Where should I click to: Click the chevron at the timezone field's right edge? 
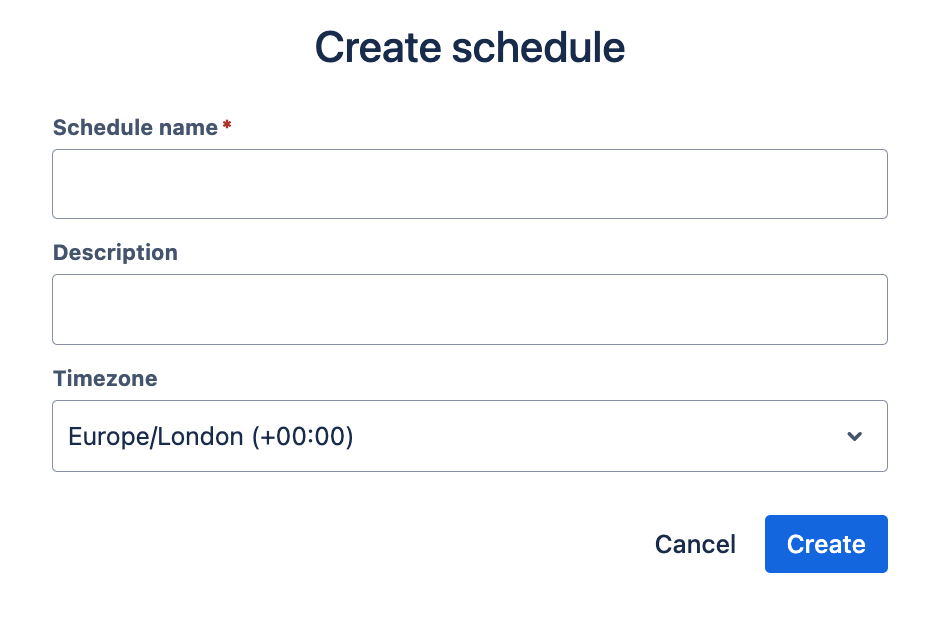(x=855, y=436)
